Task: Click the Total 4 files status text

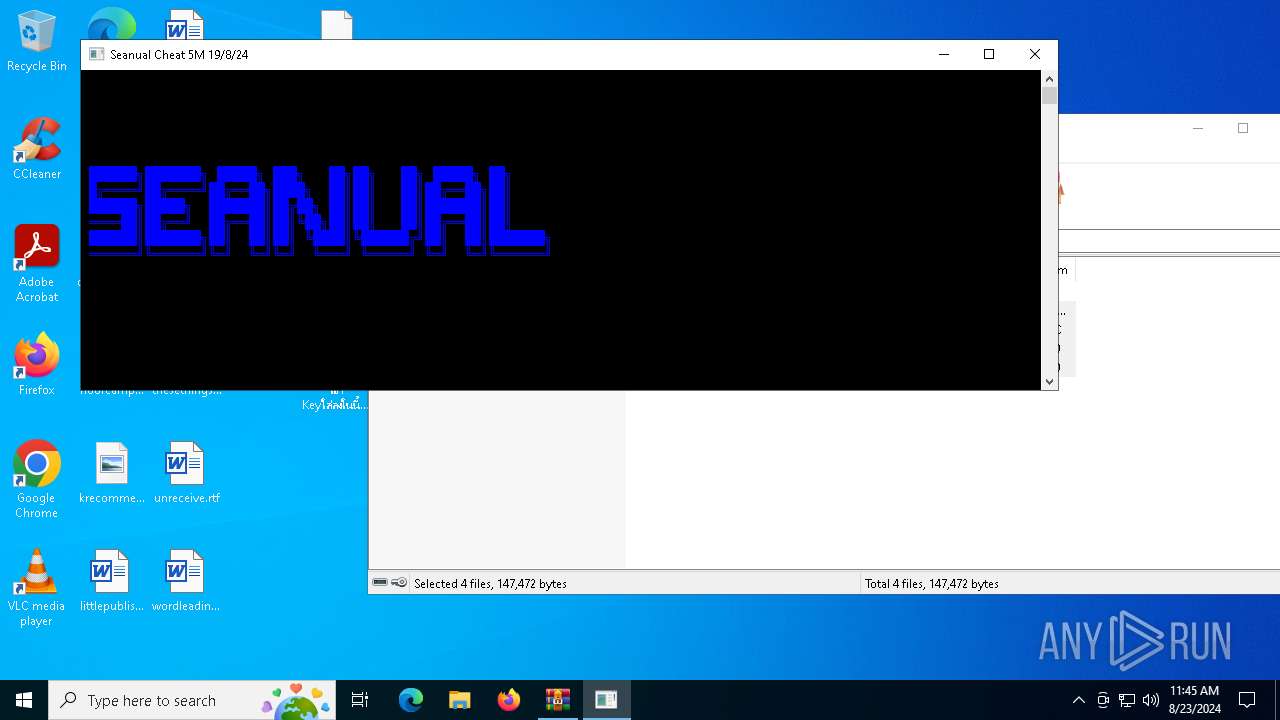Action: click(932, 584)
